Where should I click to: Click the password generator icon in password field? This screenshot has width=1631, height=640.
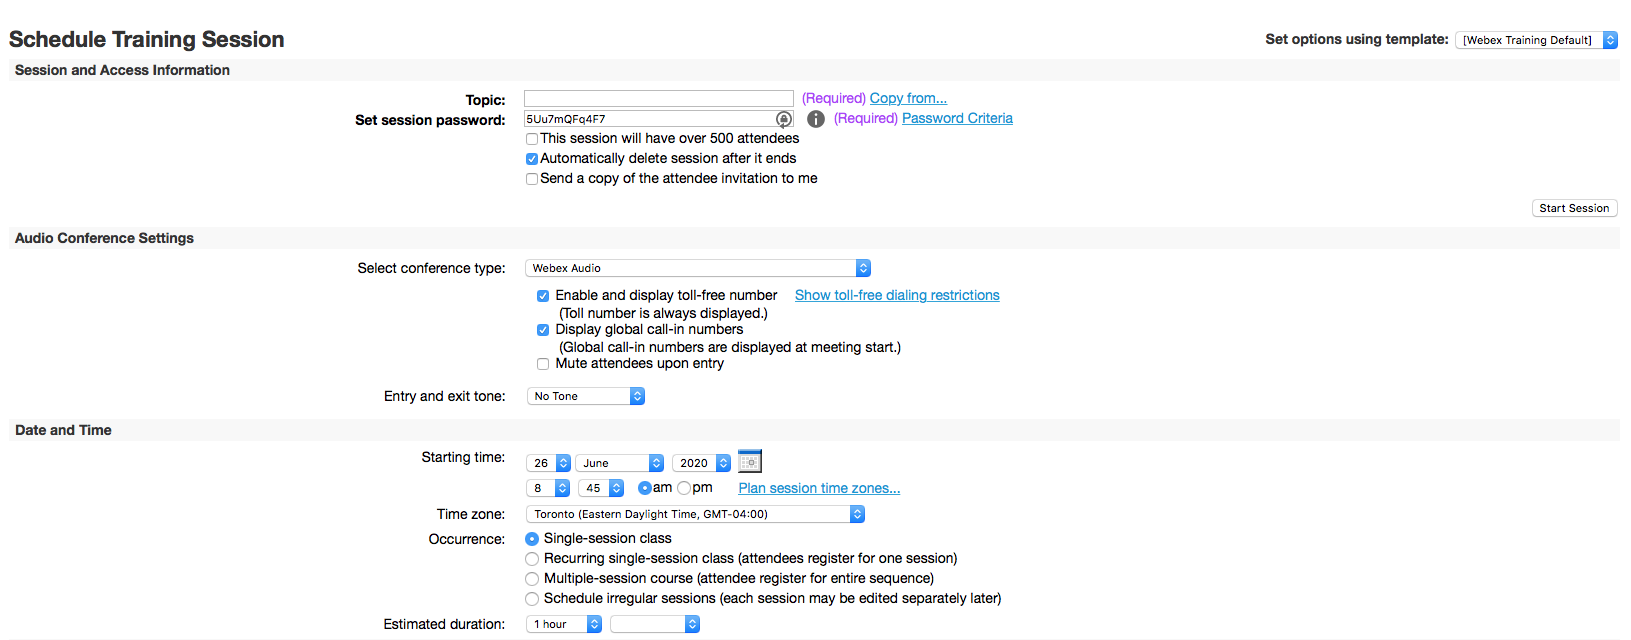coord(784,119)
